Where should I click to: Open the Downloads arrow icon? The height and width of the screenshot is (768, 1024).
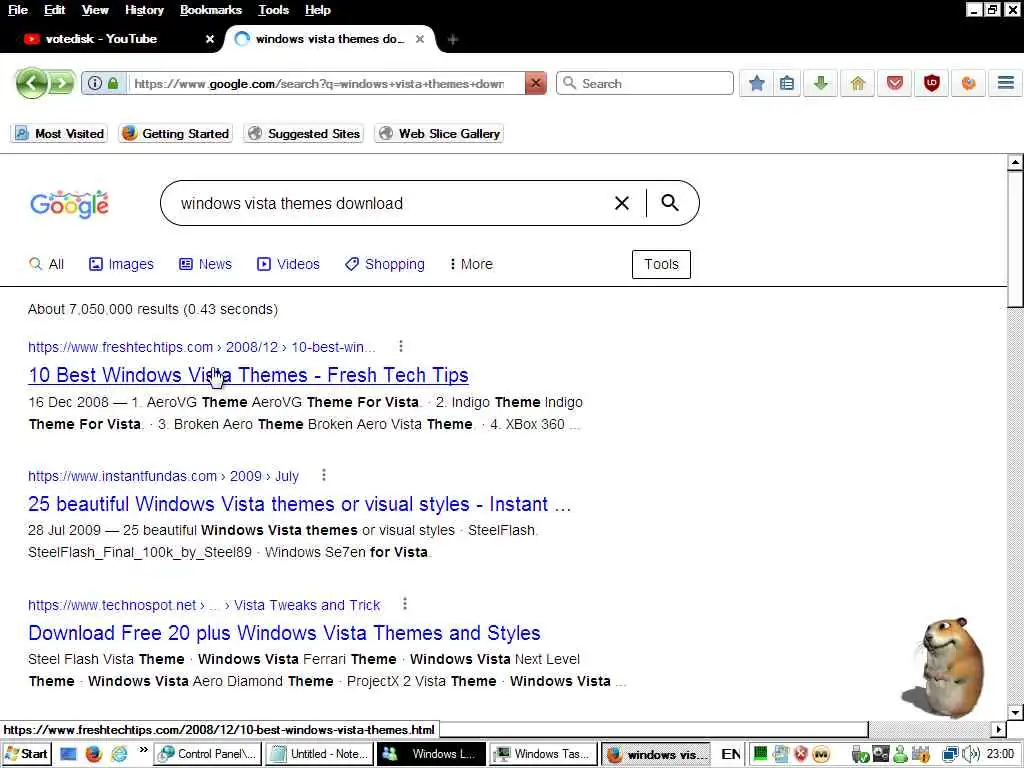click(x=821, y=84)
